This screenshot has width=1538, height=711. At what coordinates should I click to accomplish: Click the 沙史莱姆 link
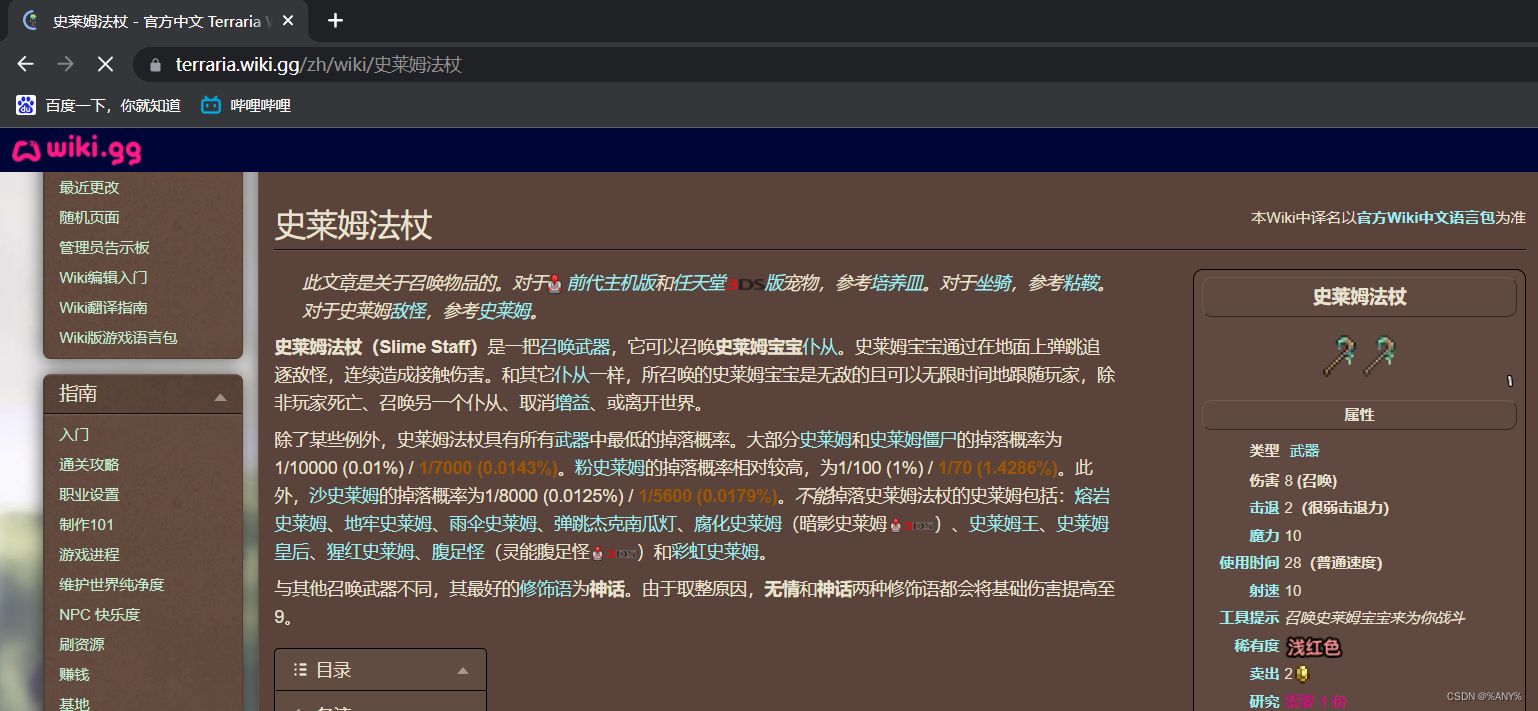coord(343,495)
